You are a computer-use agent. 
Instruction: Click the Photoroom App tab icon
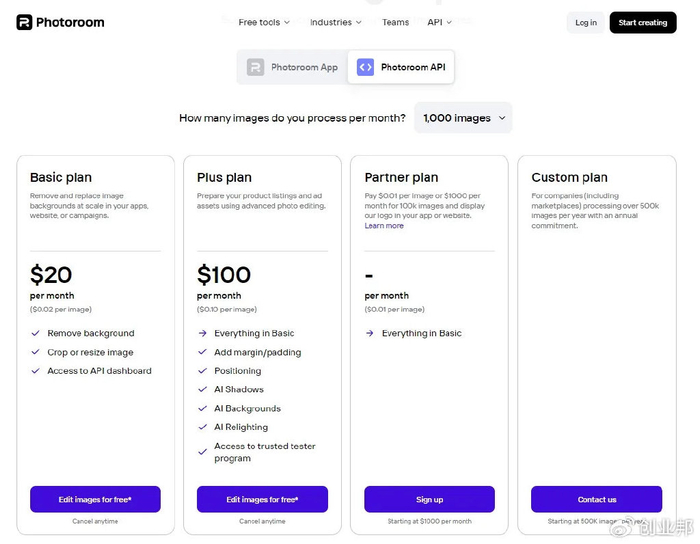tap(256, 67)
